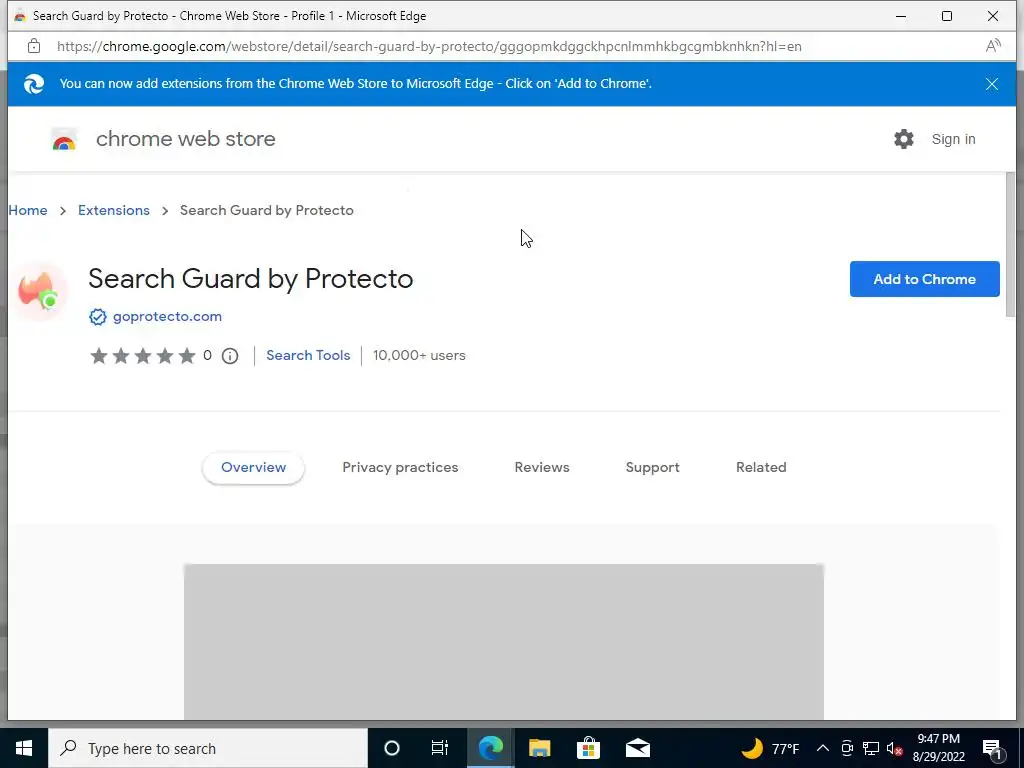The width and height of the screenshot is (1024, 768).
Task: Open Task View on the taskbar
Action: (x=440, y=748)
